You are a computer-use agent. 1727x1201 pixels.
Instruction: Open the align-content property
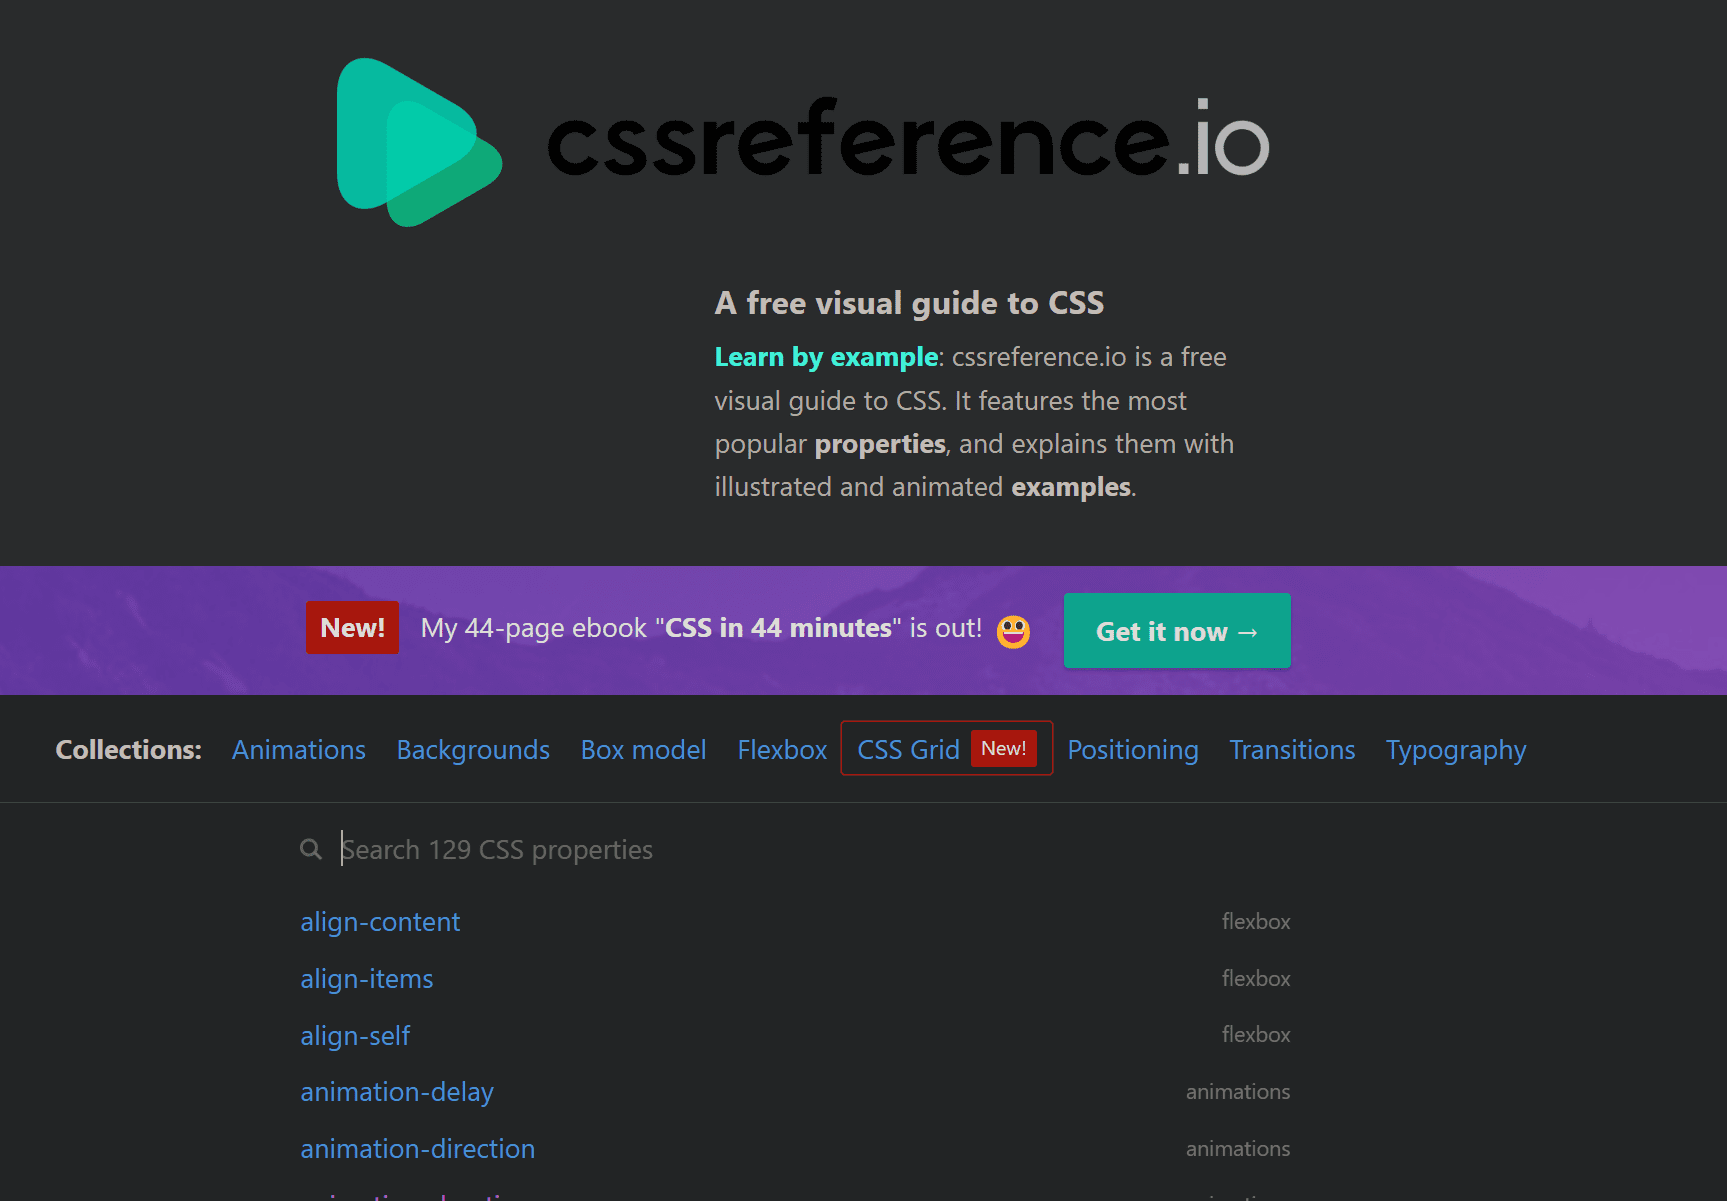(380, 922)
